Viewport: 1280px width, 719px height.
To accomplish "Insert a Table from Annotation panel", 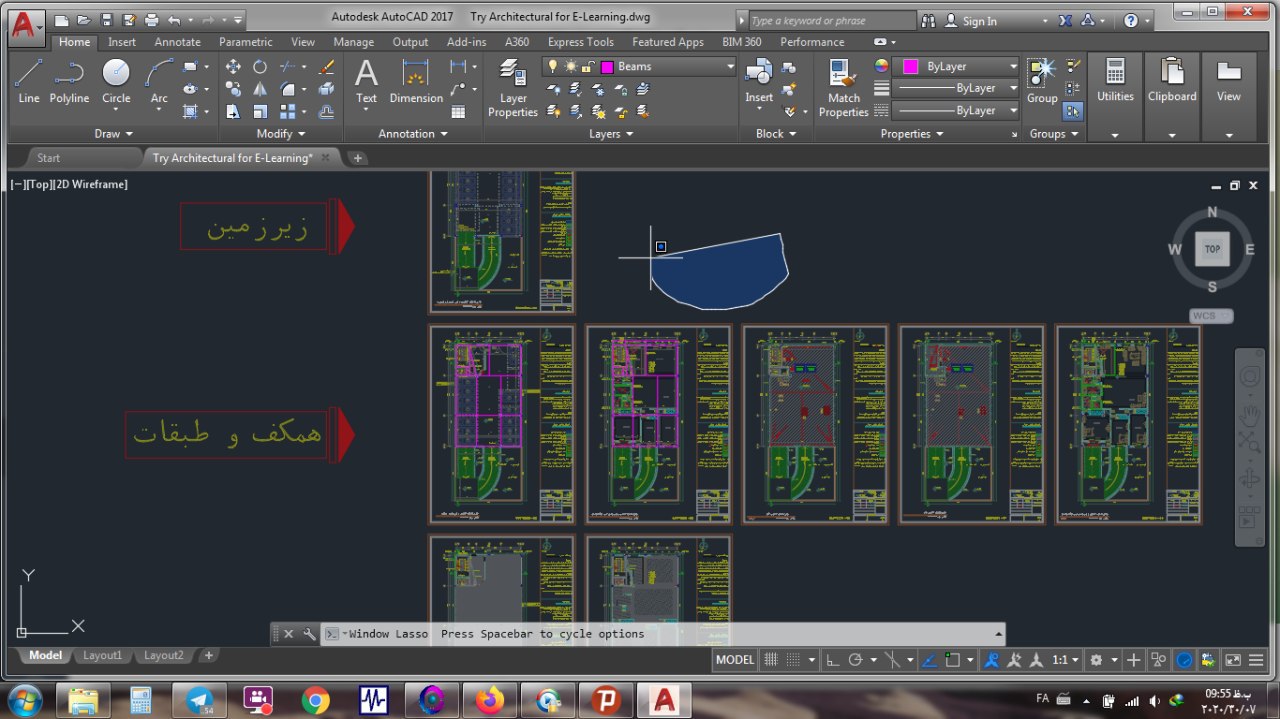I will click(x=458, y=112).
